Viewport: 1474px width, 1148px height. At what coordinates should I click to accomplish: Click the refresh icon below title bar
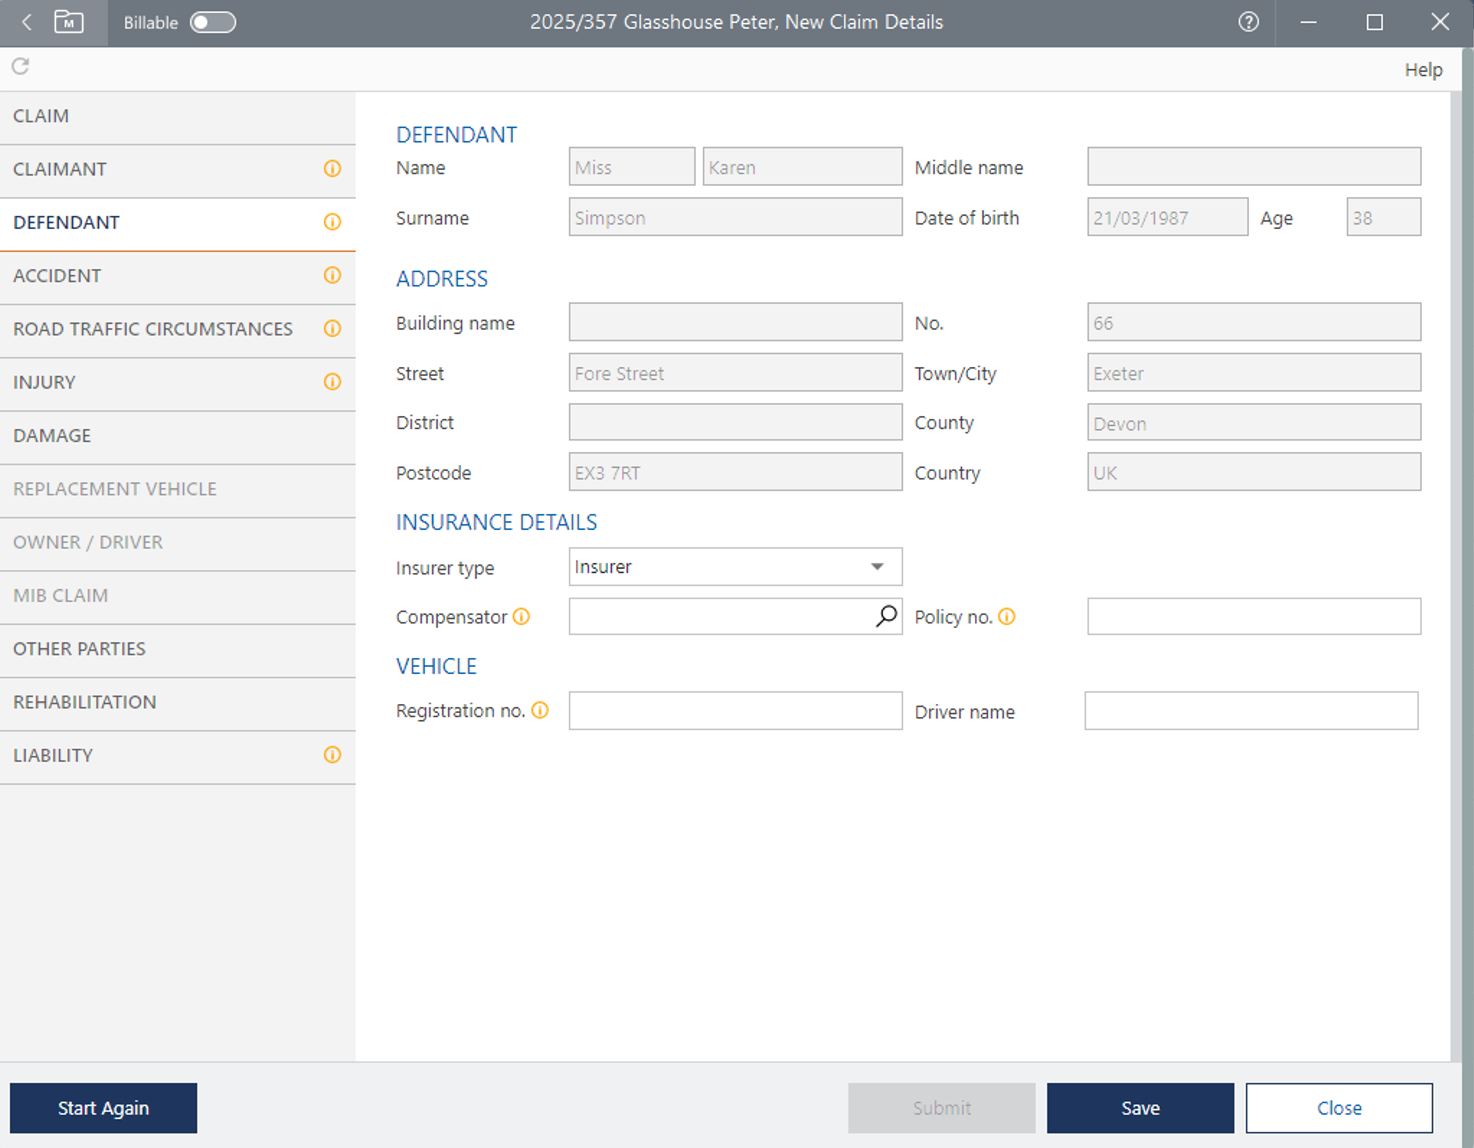point(20,66)
